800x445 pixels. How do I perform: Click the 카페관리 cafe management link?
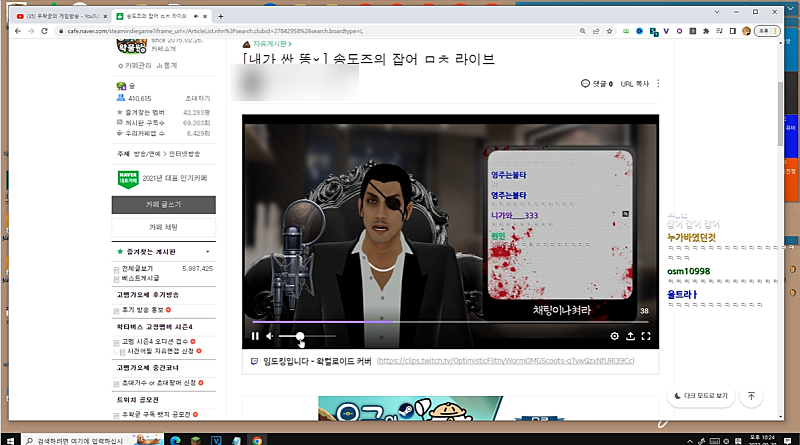tap(135, 66)
